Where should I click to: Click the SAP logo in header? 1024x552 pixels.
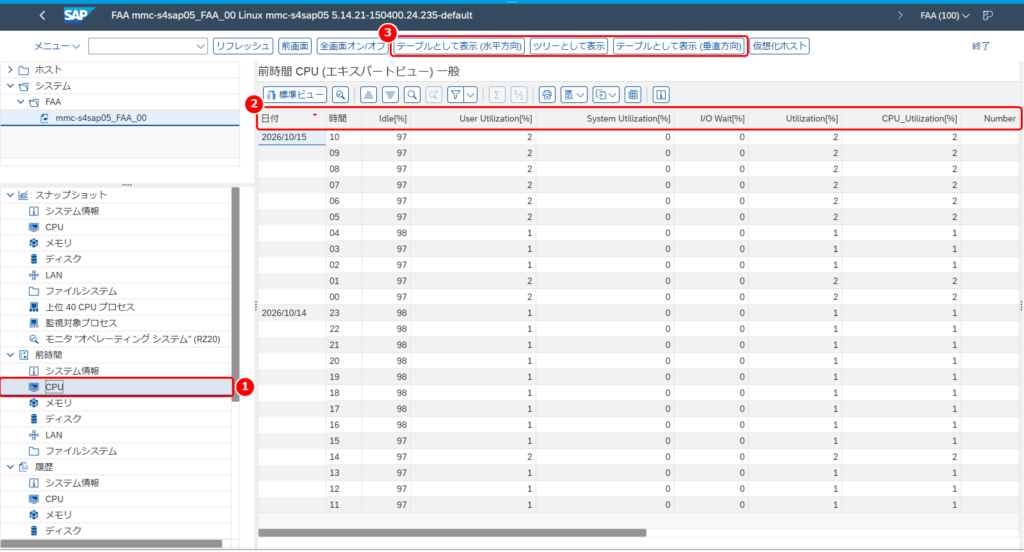click(78, 15)
